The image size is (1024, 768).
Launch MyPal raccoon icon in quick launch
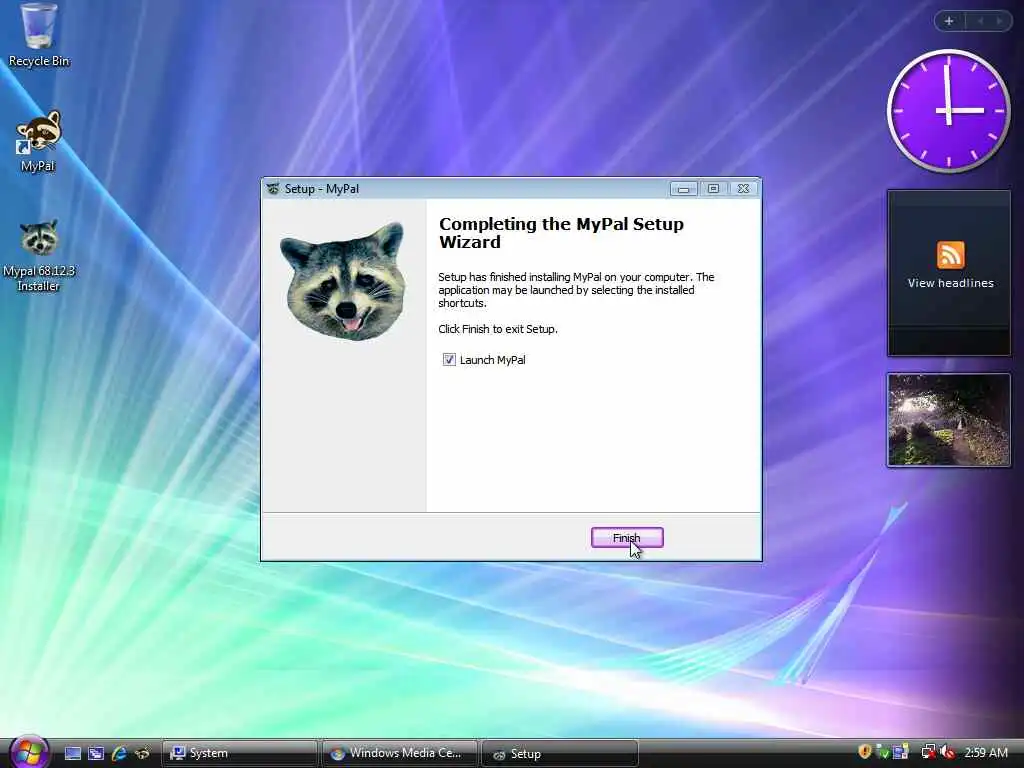pyautogui.click(x=142, y=754)
